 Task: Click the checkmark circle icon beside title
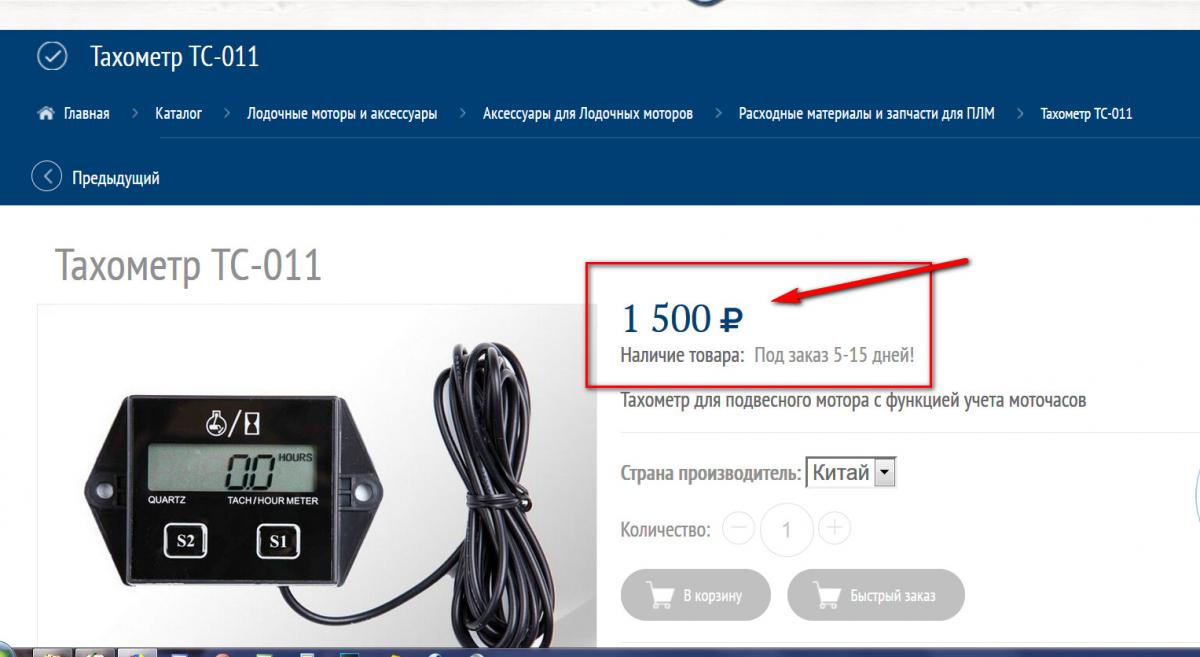point(52,57)
